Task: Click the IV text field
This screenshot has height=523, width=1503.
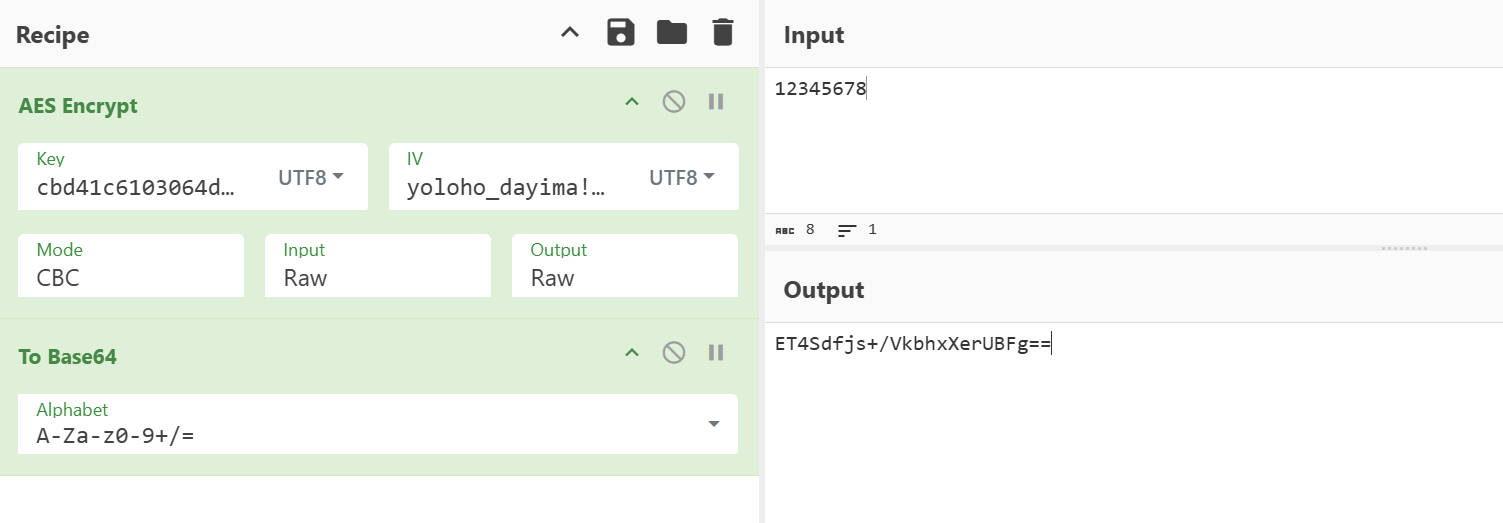Action: point(506,188)
